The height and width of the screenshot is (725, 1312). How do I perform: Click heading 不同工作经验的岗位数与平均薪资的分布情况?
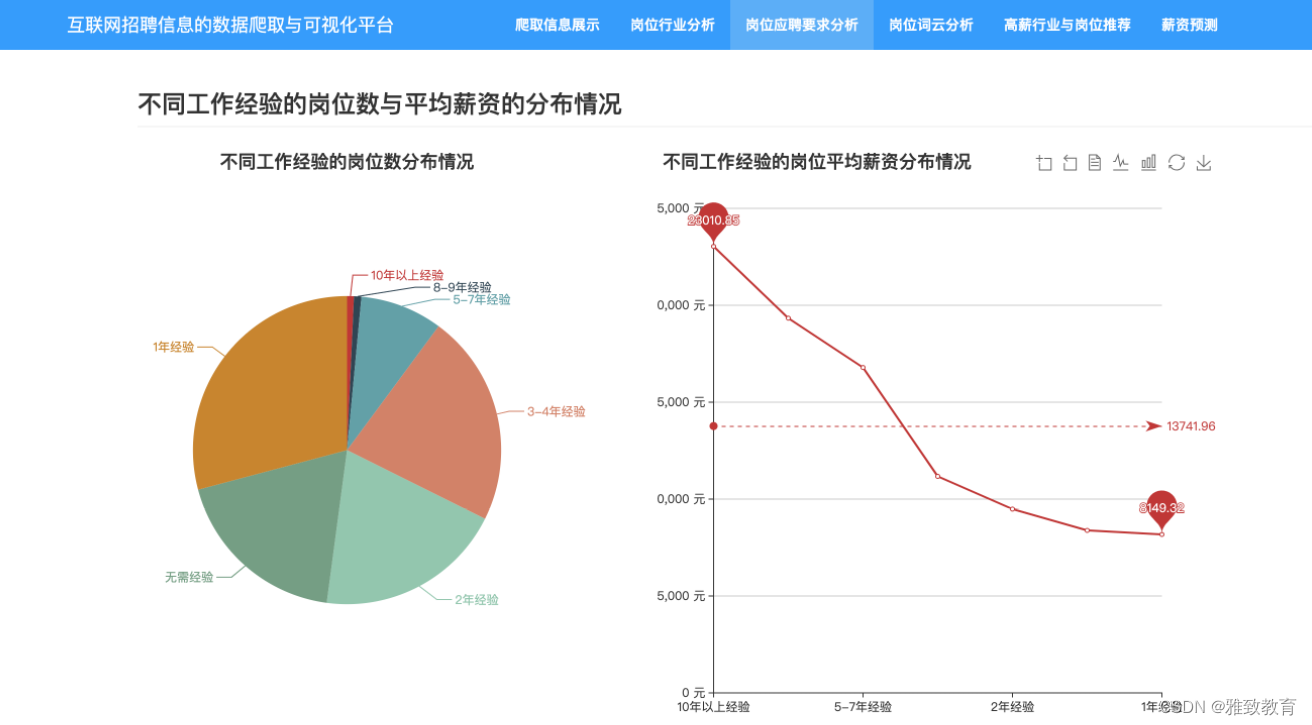[x=379, y=104]
